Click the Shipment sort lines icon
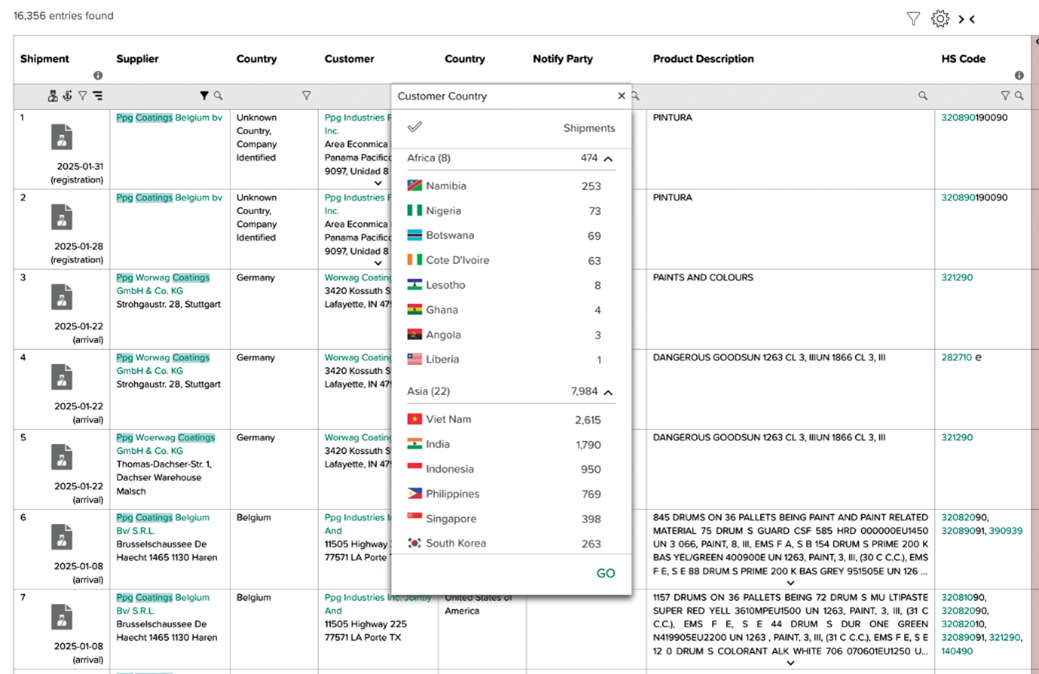The image size is (1039, 674). coord(97,96)
